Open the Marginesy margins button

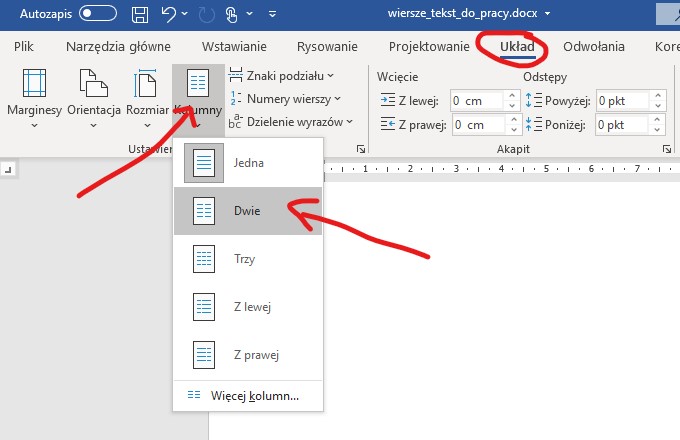point(35,97)
